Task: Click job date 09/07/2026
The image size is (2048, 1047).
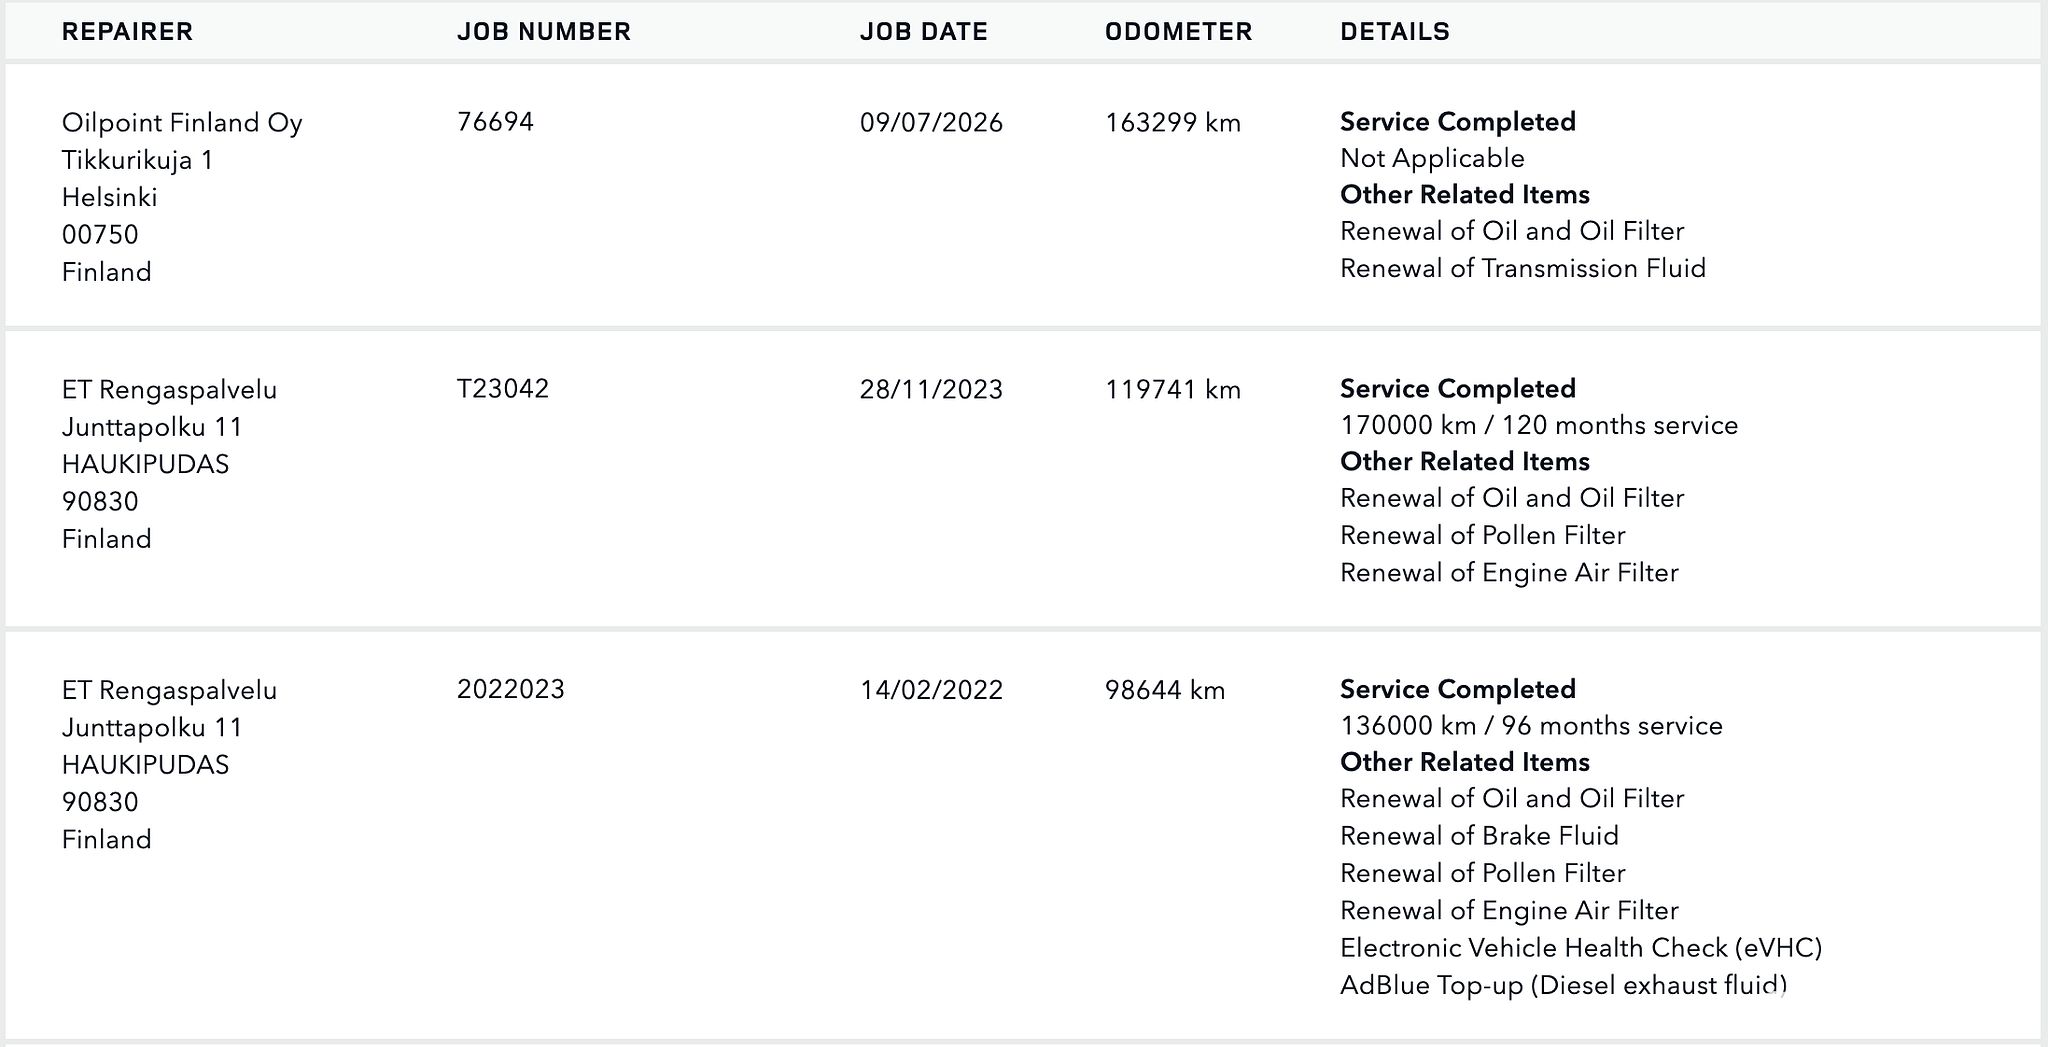Action: pos(931,123)
